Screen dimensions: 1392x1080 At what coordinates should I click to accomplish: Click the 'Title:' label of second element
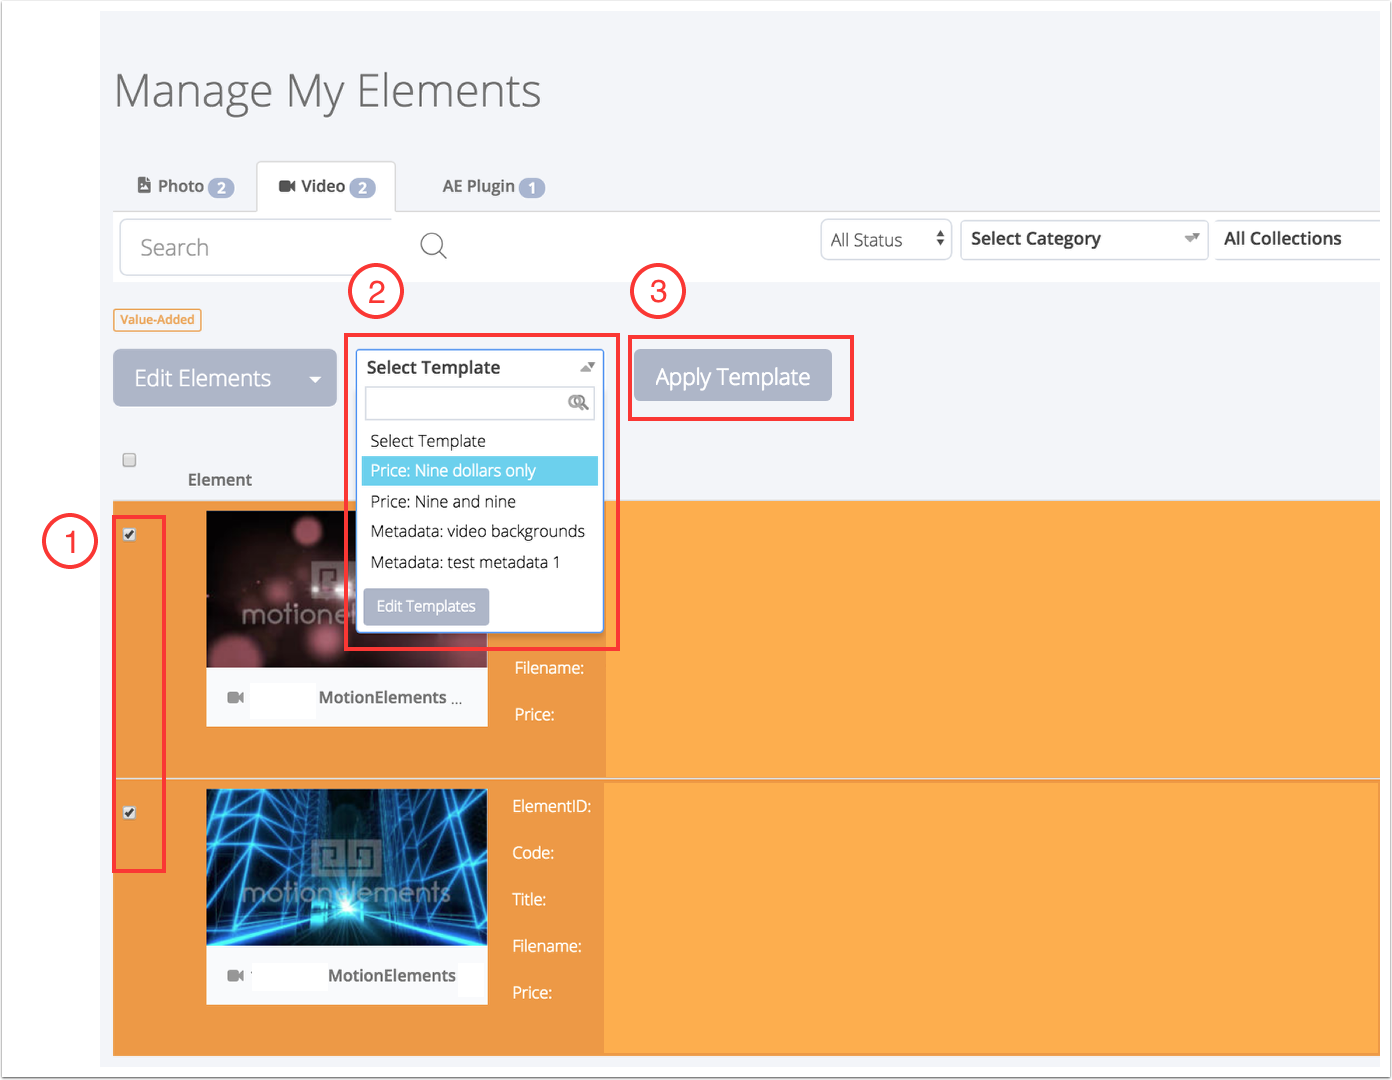click(x=529, y=899)
